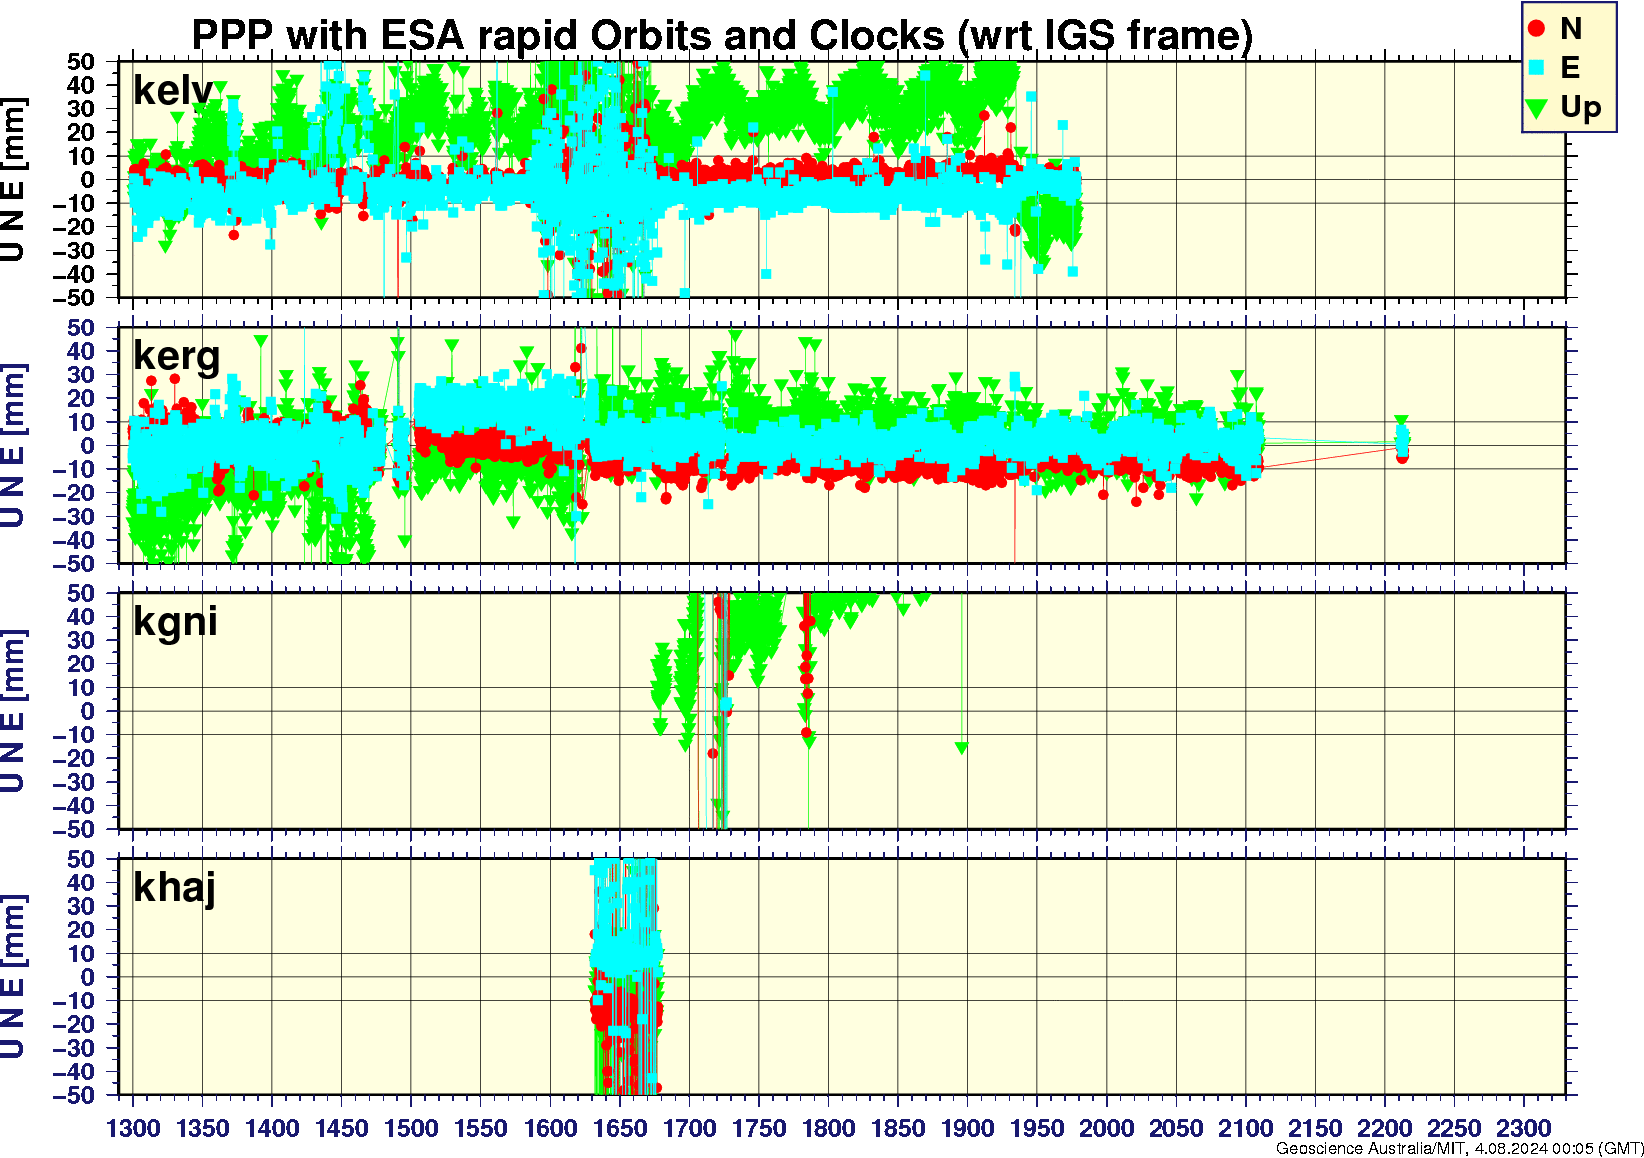Click the kerg panel U N E [mm] axis label
This screenshot has width=1644, height=1158.
pyautogui.click(x=13, y=446)
